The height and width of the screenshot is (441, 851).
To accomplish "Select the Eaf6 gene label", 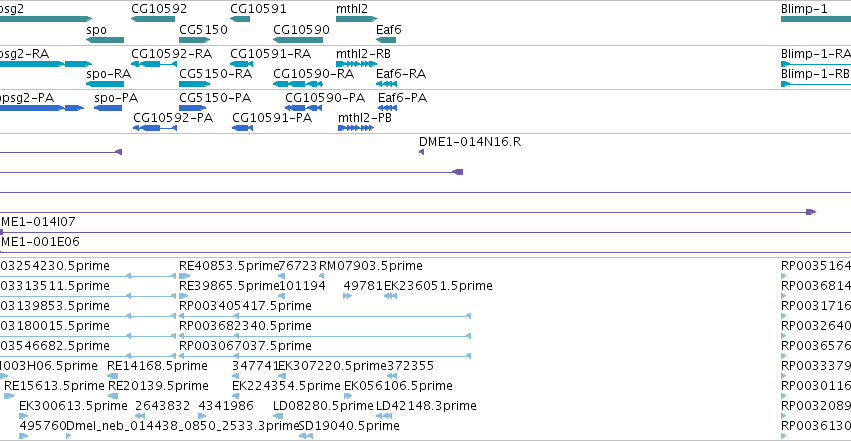I will coord(389,30).
